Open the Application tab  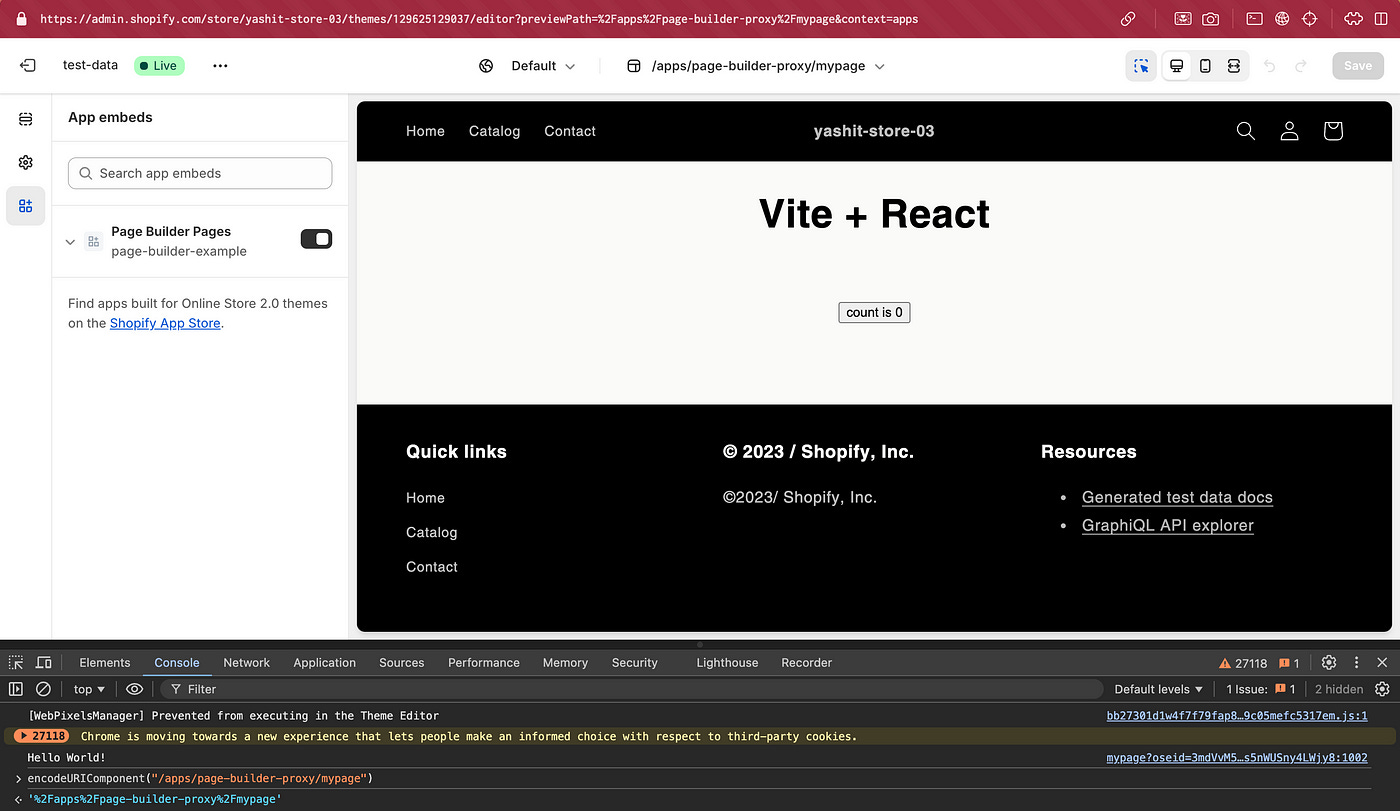(325, 663)
